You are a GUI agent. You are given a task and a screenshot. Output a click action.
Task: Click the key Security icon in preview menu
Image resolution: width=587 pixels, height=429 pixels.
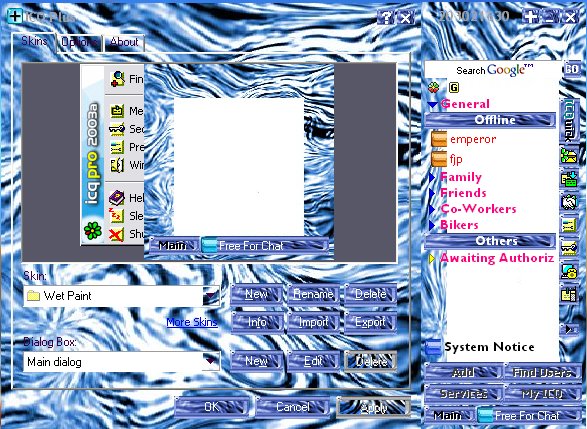coord(117,129)
